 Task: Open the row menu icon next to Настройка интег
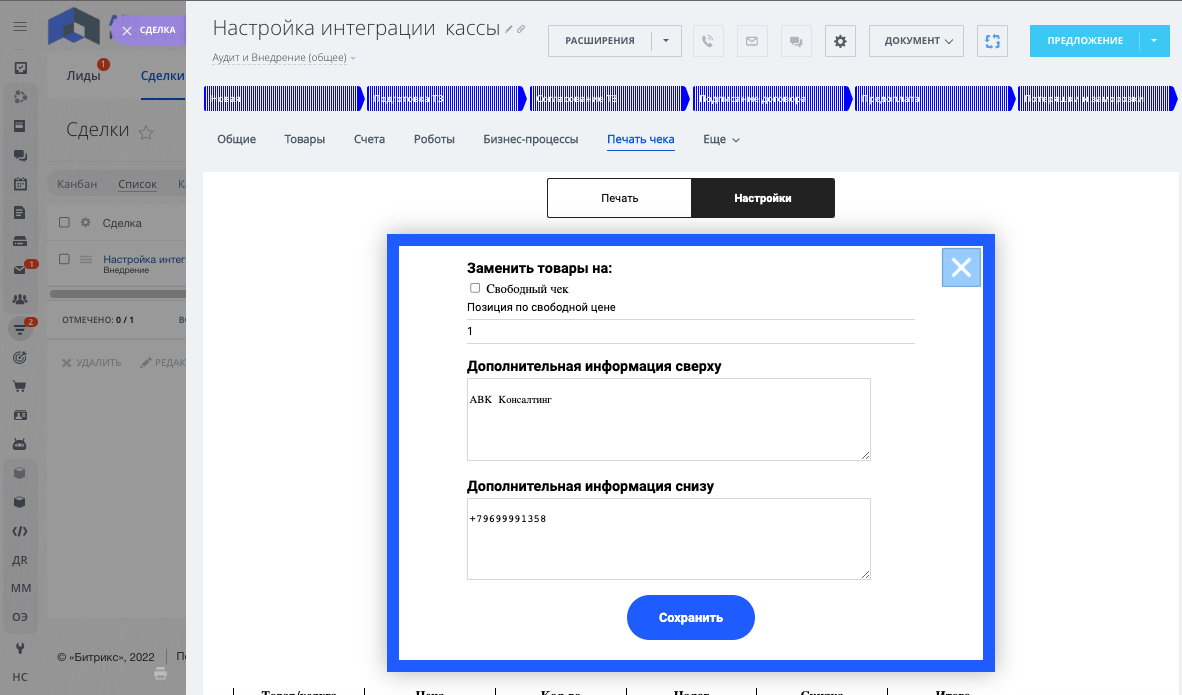coord(86,259)
